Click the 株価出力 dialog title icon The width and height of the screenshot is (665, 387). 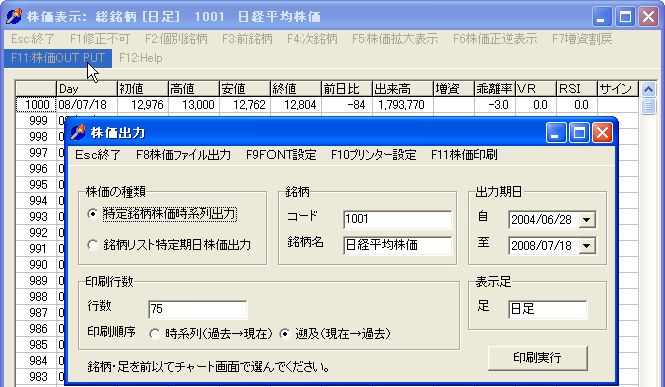pos(78,133)
